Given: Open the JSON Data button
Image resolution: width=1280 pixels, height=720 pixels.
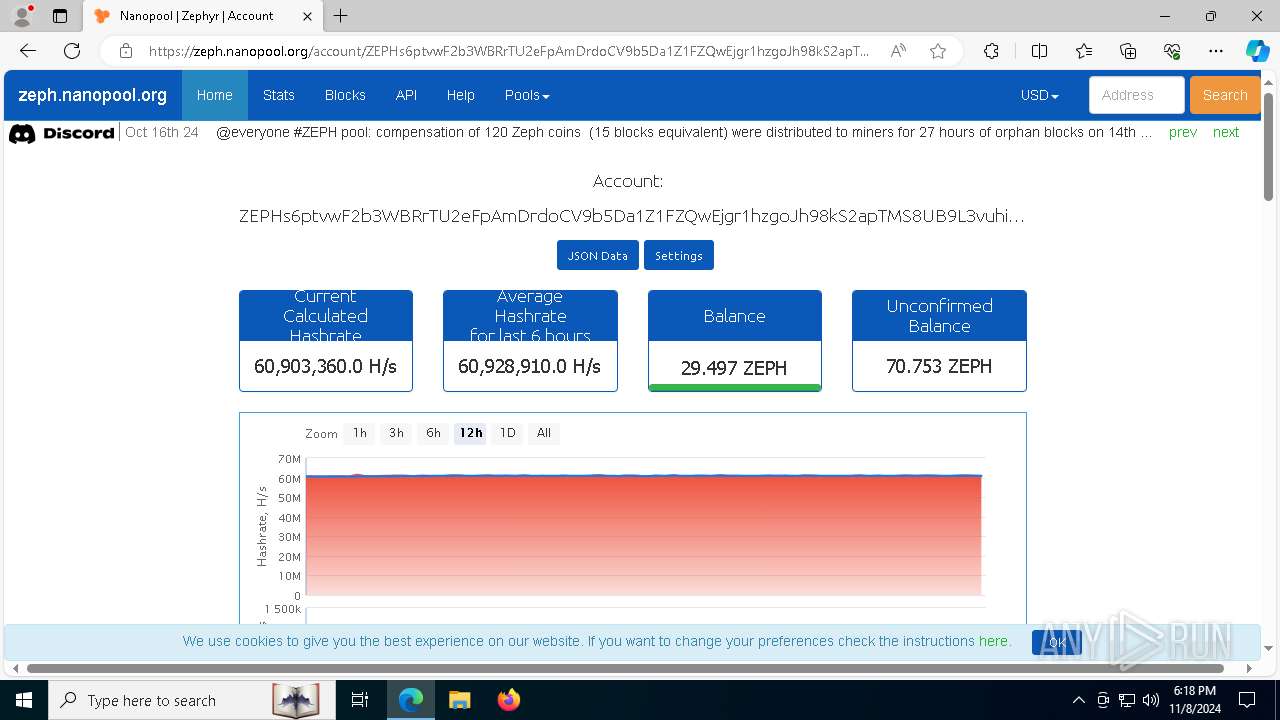Looking at the screenshot, I should (x=598, y=255).
